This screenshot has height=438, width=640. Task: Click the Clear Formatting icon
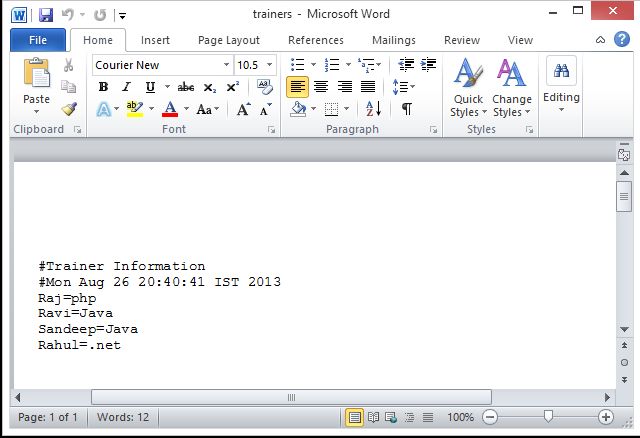pos(264,87)
